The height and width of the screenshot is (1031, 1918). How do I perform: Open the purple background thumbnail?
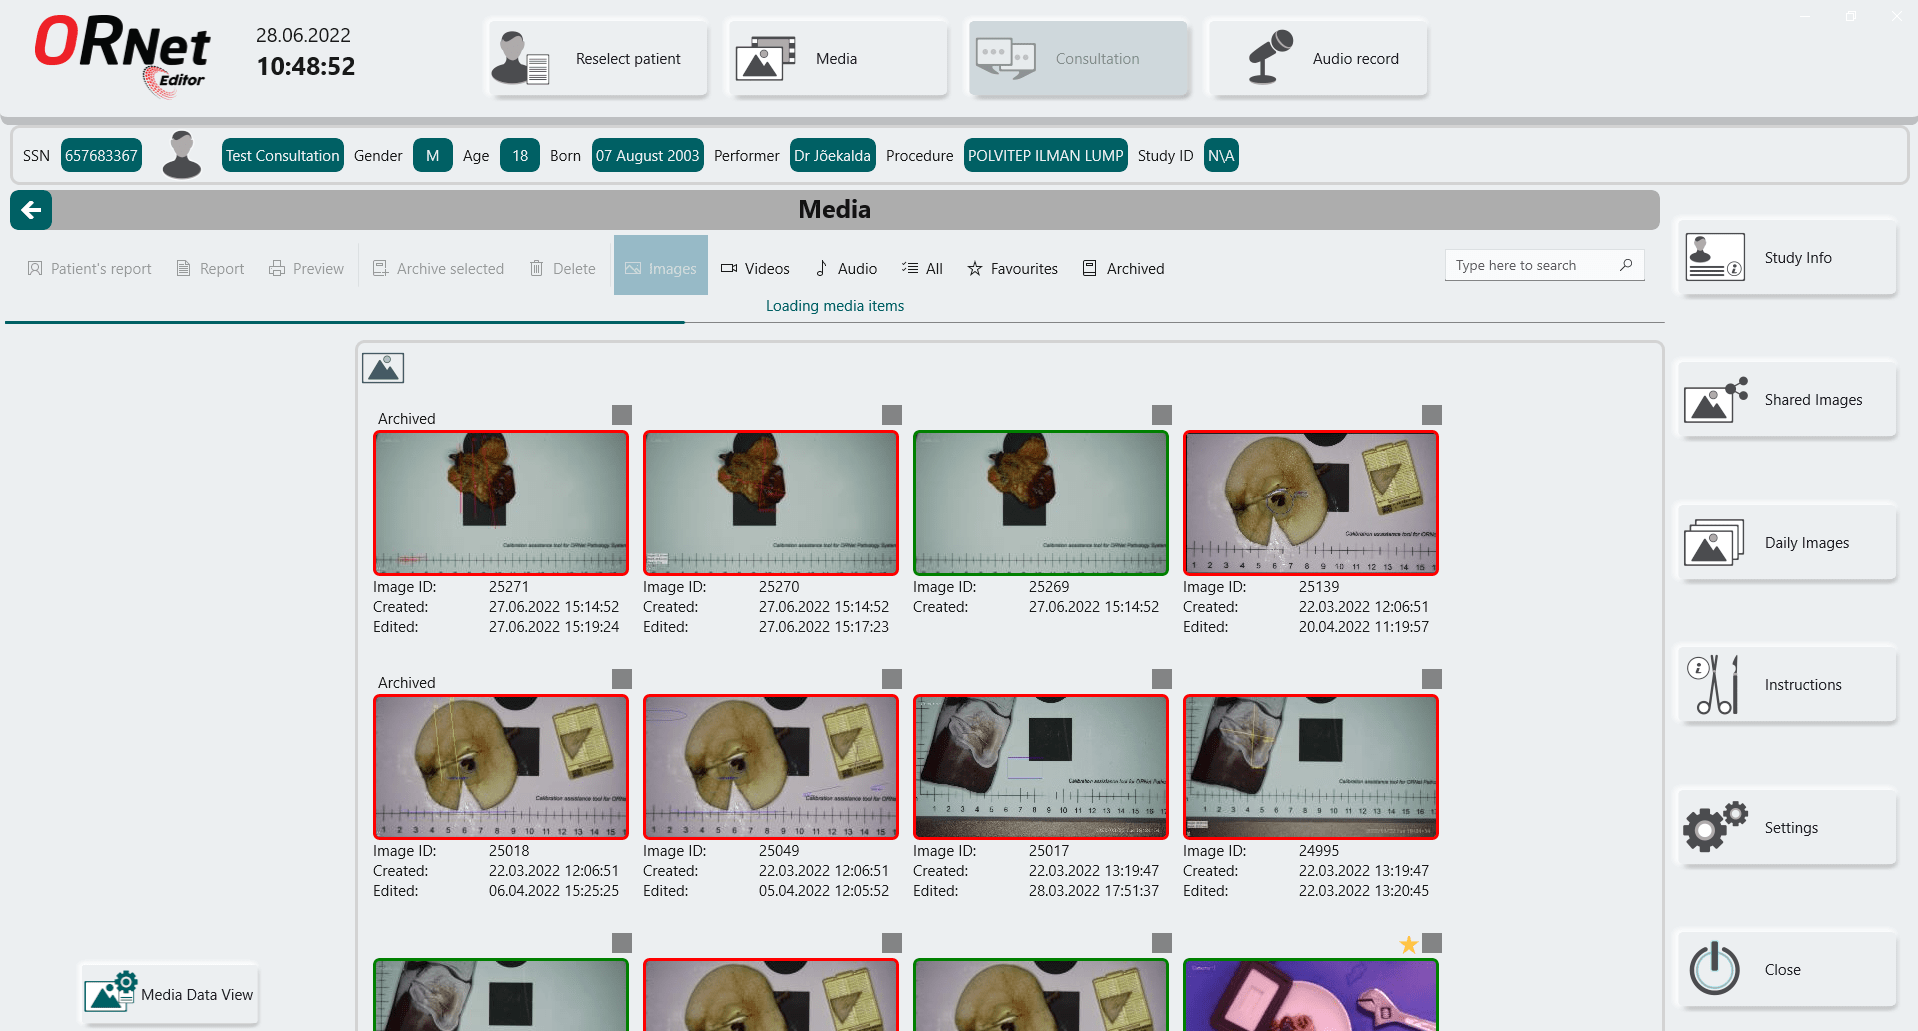pos(1311,995)
